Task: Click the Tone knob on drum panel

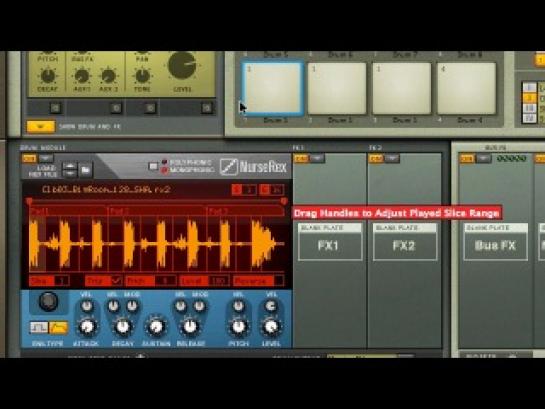Action: point(142,75)
